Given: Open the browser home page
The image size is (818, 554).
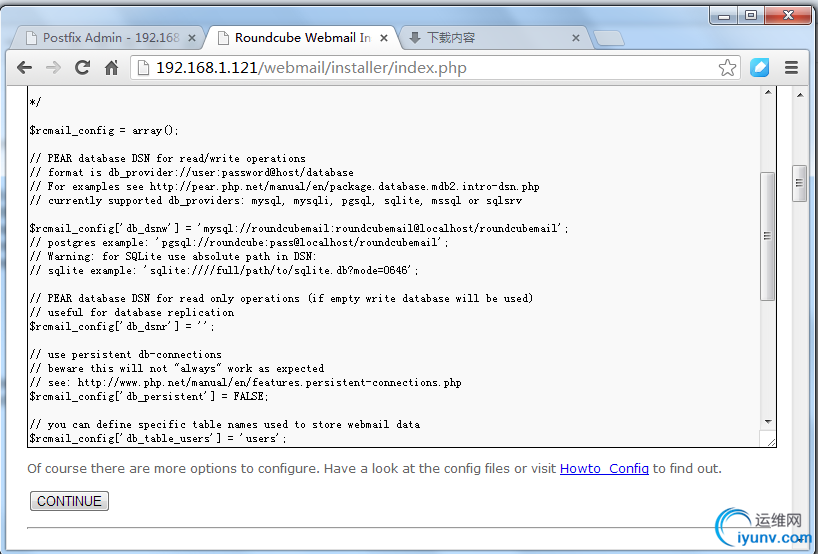Looking at the screenshot, I should coord(112,68).
